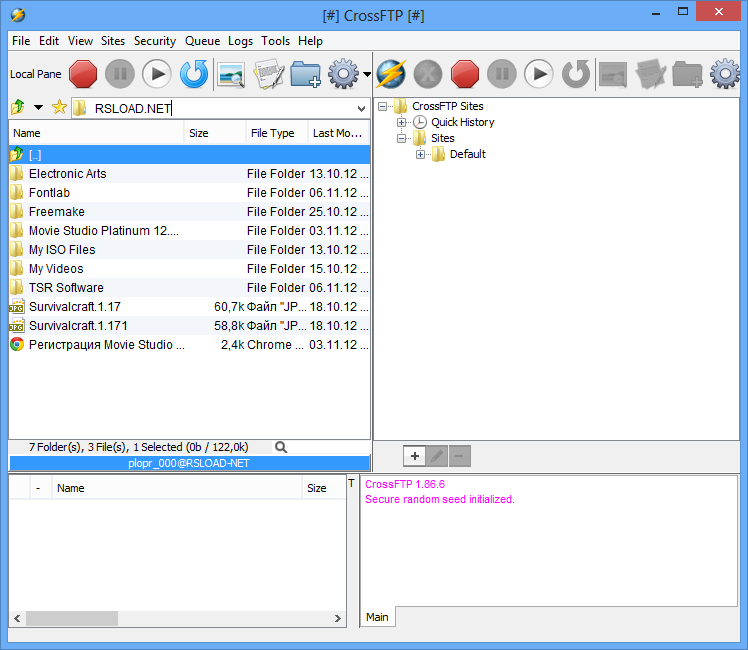
Task: Click the grayed image preview icon in remote toolbar
Action: click(613, 75)
